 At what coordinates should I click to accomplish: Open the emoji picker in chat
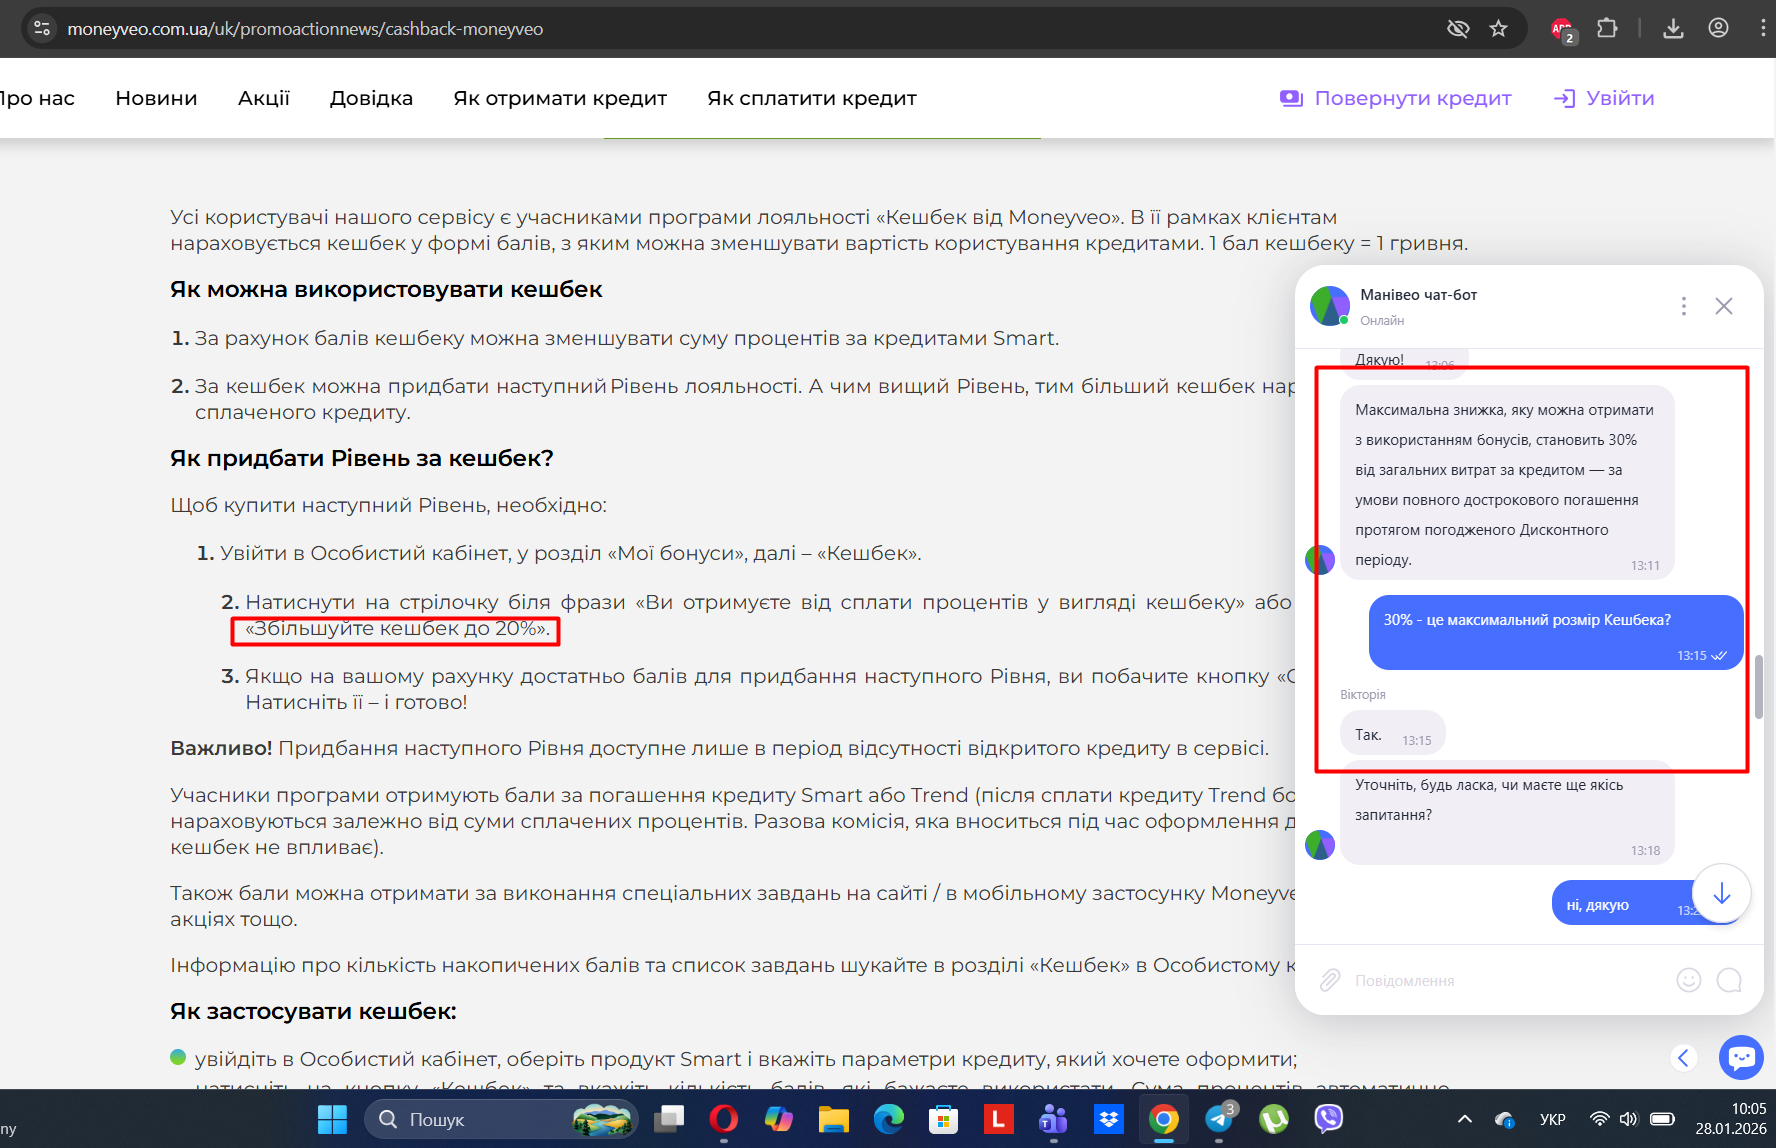click(x=1689, y=980)
